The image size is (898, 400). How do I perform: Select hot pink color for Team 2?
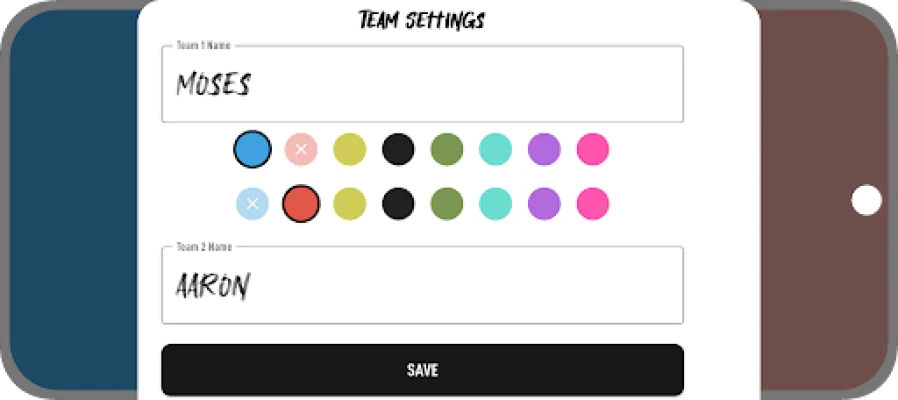(x=593, y=204)
